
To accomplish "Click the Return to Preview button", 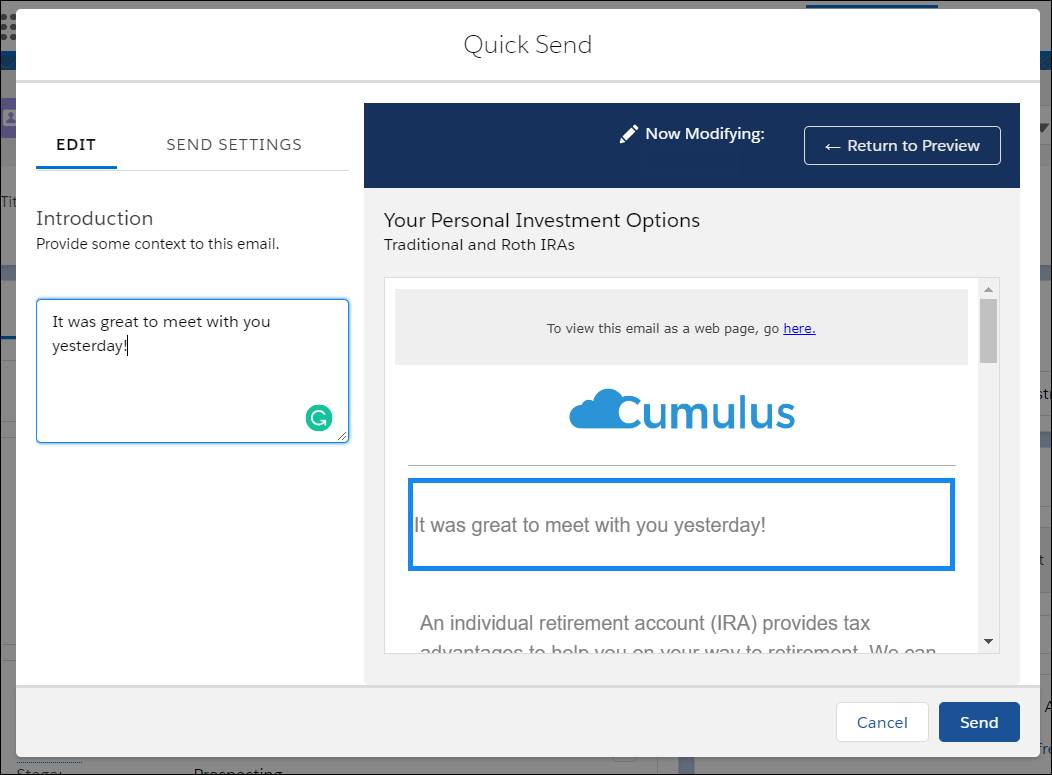I will tap(902, 145).
